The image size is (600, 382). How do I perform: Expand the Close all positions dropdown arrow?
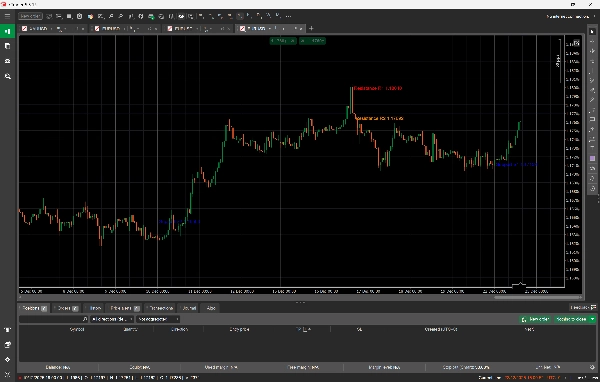(x=593, y=319)
